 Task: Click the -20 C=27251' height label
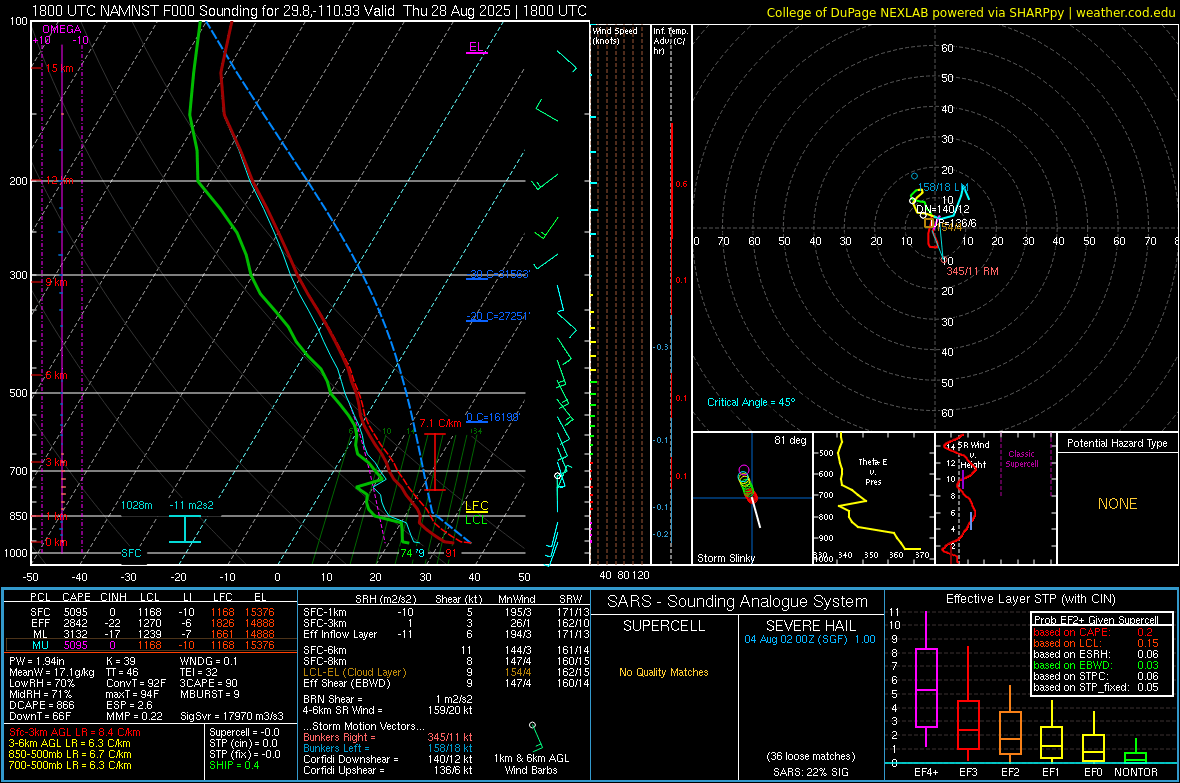497,316
